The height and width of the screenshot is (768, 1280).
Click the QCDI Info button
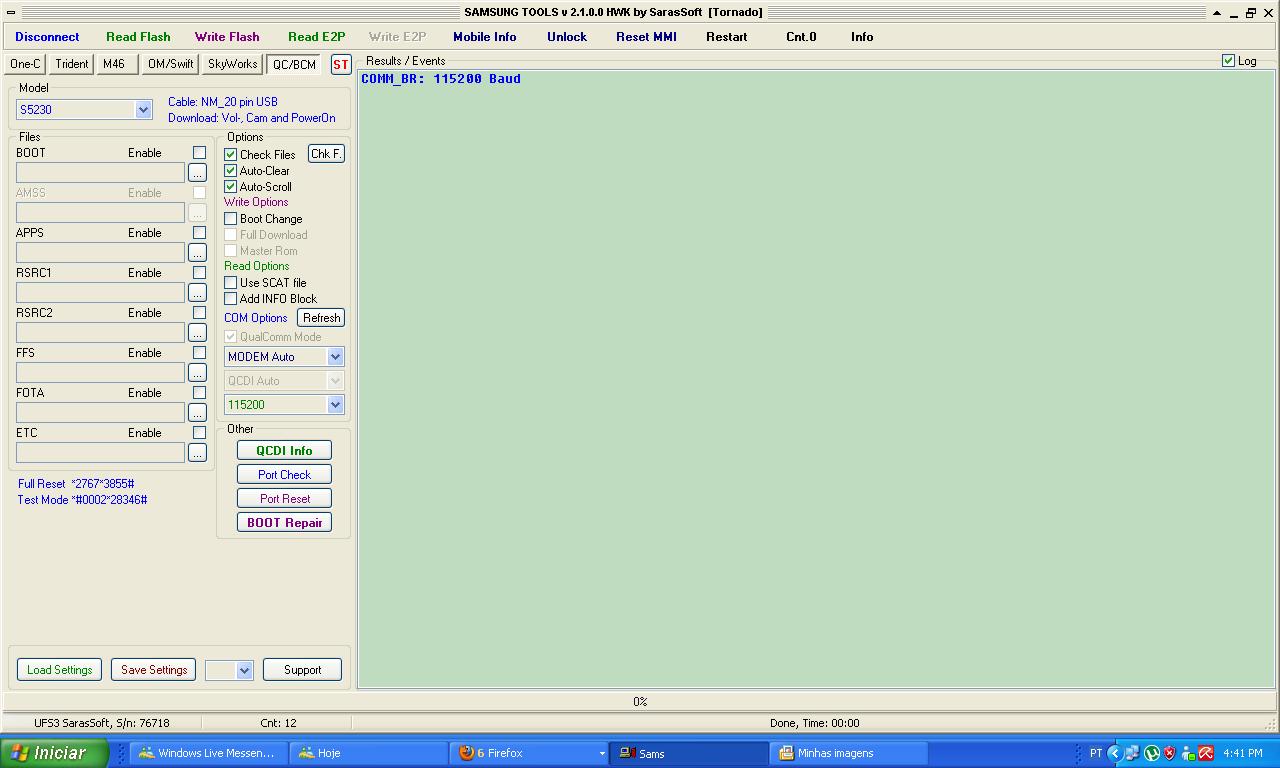284,451
